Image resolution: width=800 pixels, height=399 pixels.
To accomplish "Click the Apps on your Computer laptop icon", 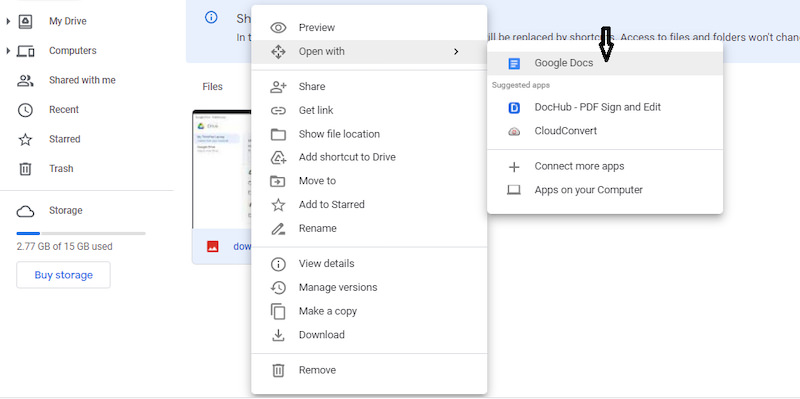I will point(514,190).
